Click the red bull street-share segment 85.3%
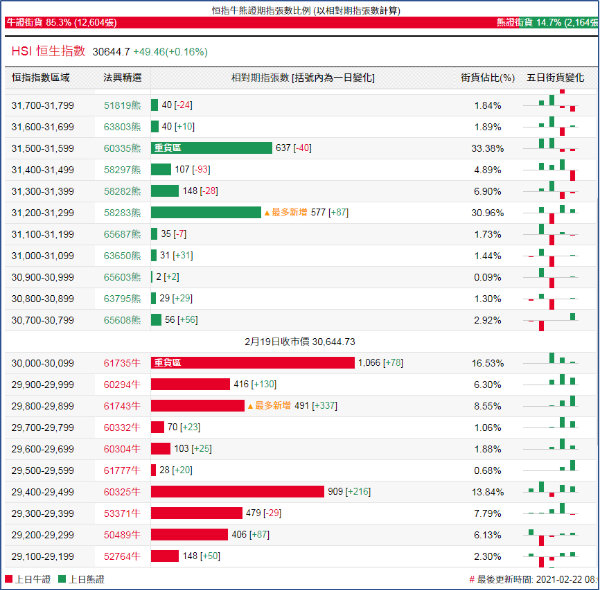Viewport: 600px width, 590px height. (x=262, y=23)
